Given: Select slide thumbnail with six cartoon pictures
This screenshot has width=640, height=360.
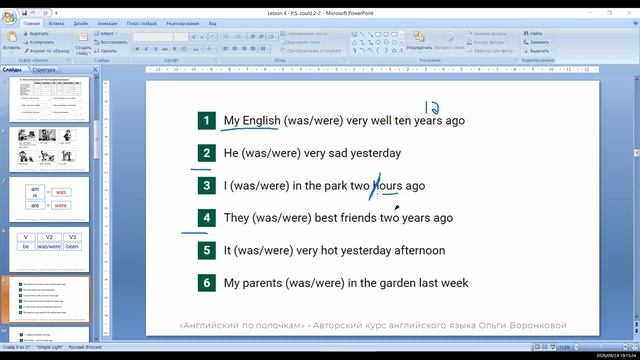Looking at the screenshot, I should click(49, 149).
